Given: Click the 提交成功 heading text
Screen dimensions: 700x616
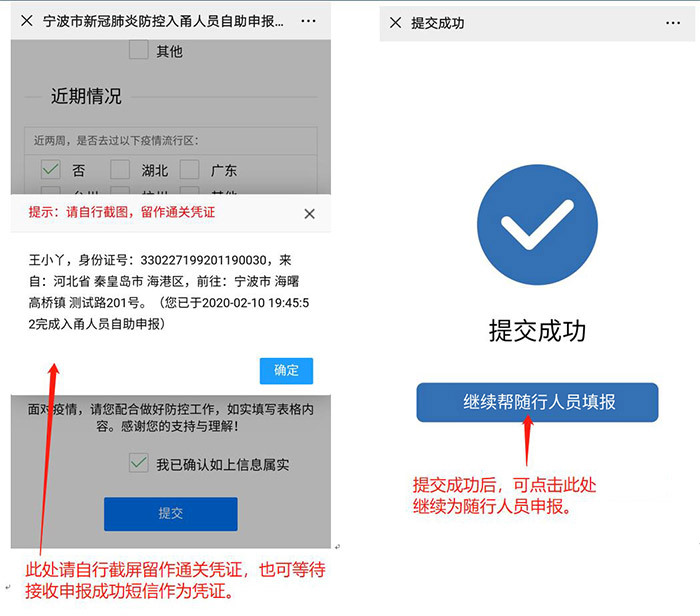Looking at the screenshot, I should pyautogui.click(x=537, y=331).
